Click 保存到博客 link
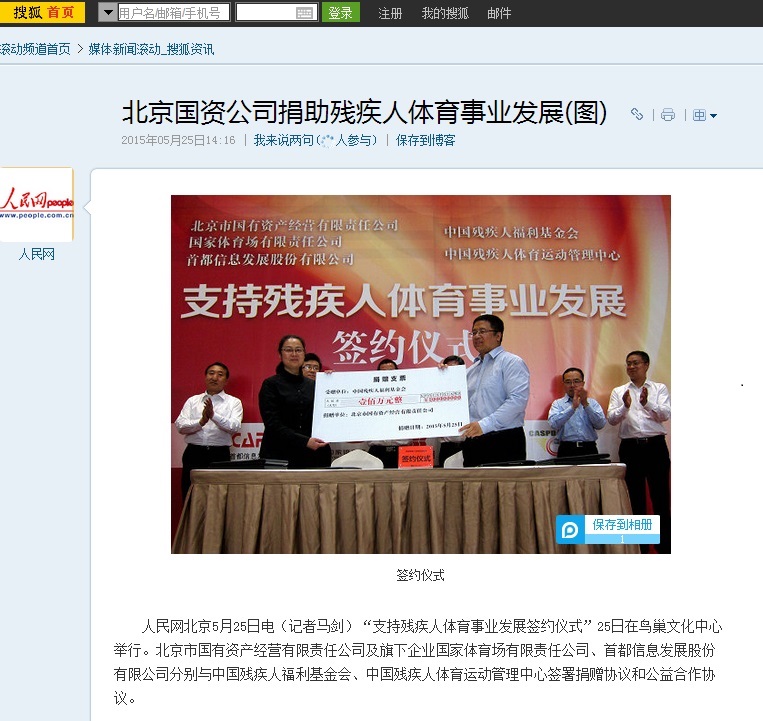The height and width of the screenshot is (721, 763). 426,141
